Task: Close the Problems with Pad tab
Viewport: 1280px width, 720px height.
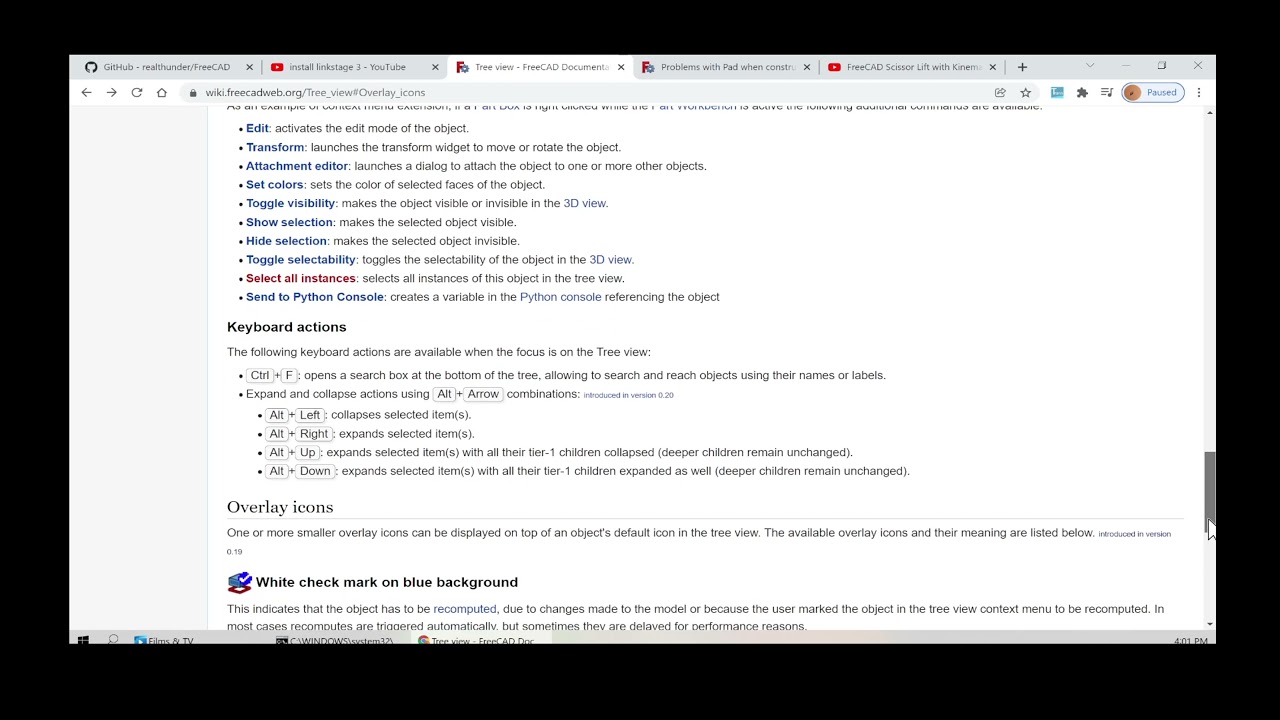Action: tap(807, 67)
